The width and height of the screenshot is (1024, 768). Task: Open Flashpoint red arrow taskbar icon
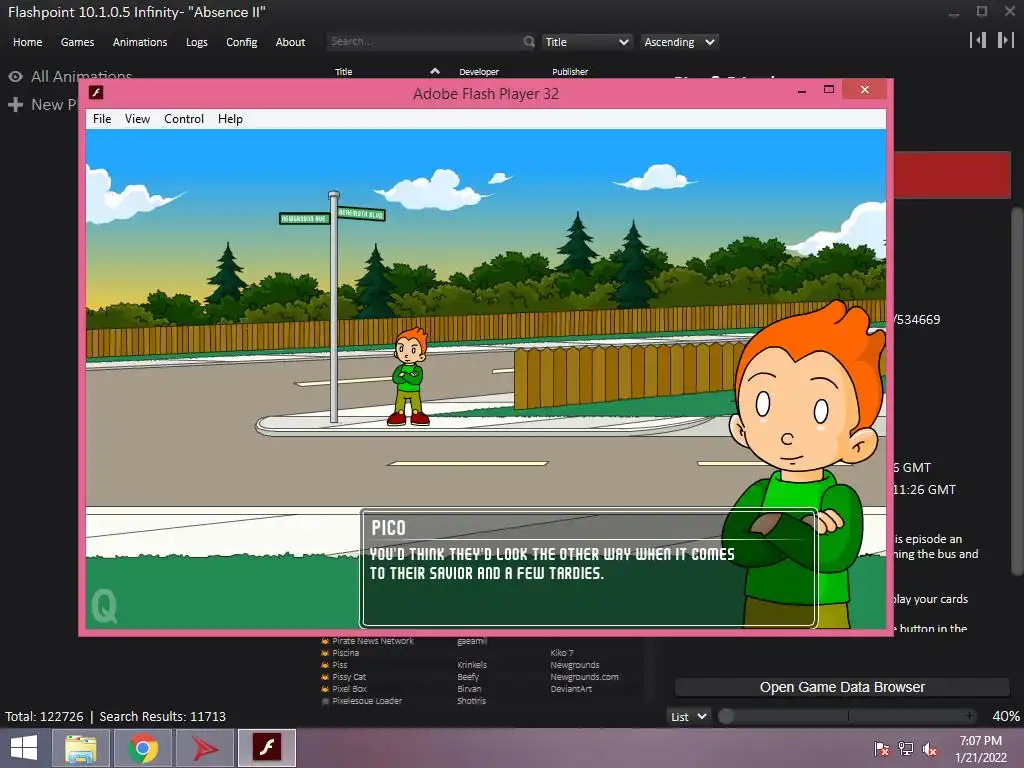205,748
